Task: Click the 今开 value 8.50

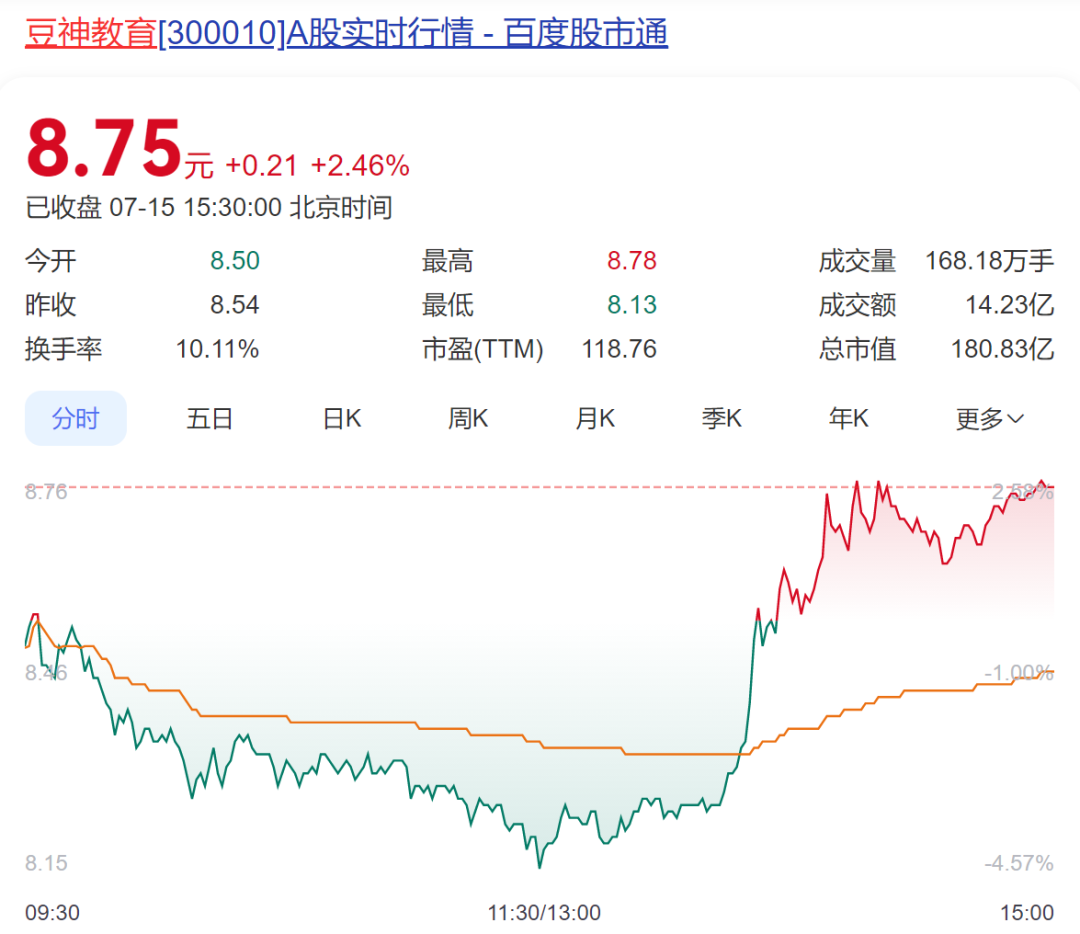Action: click(235, 260)
